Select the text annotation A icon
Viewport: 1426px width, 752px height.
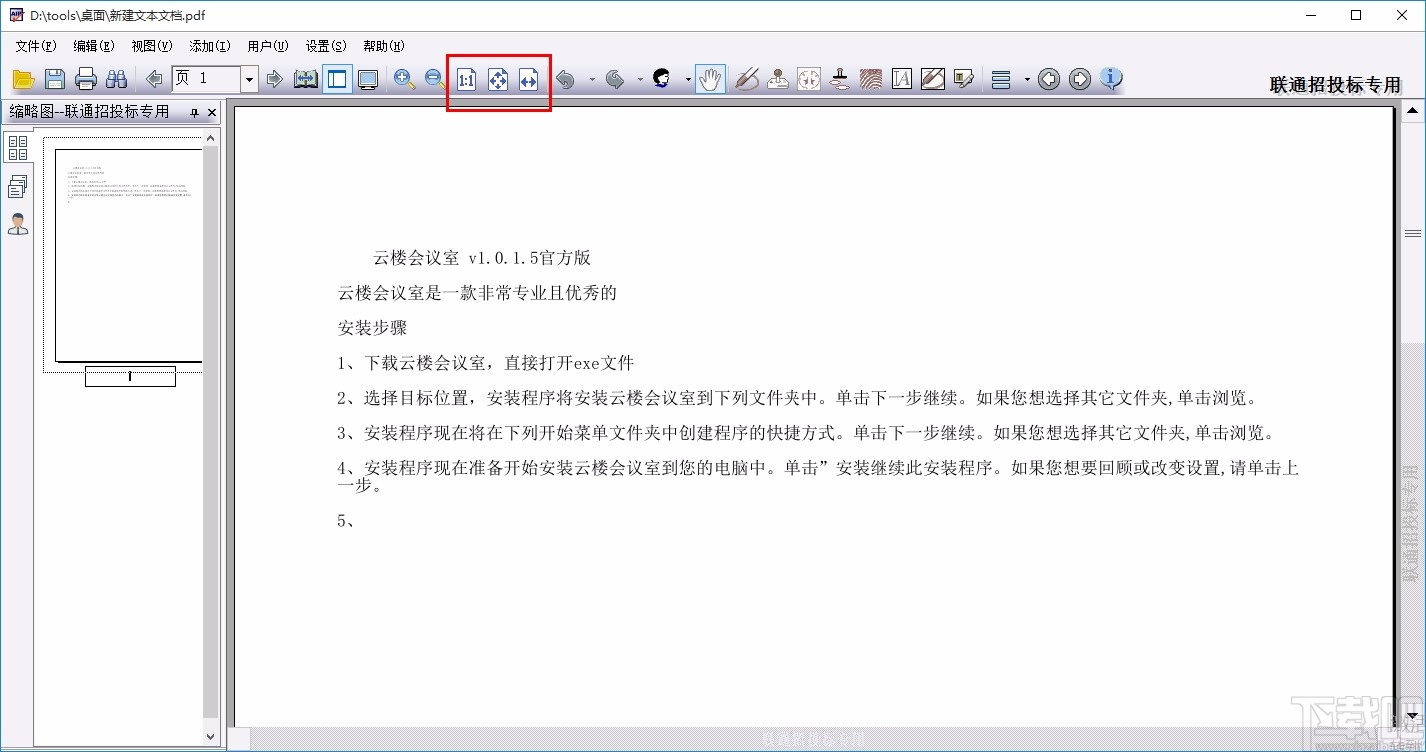[902, 79]
